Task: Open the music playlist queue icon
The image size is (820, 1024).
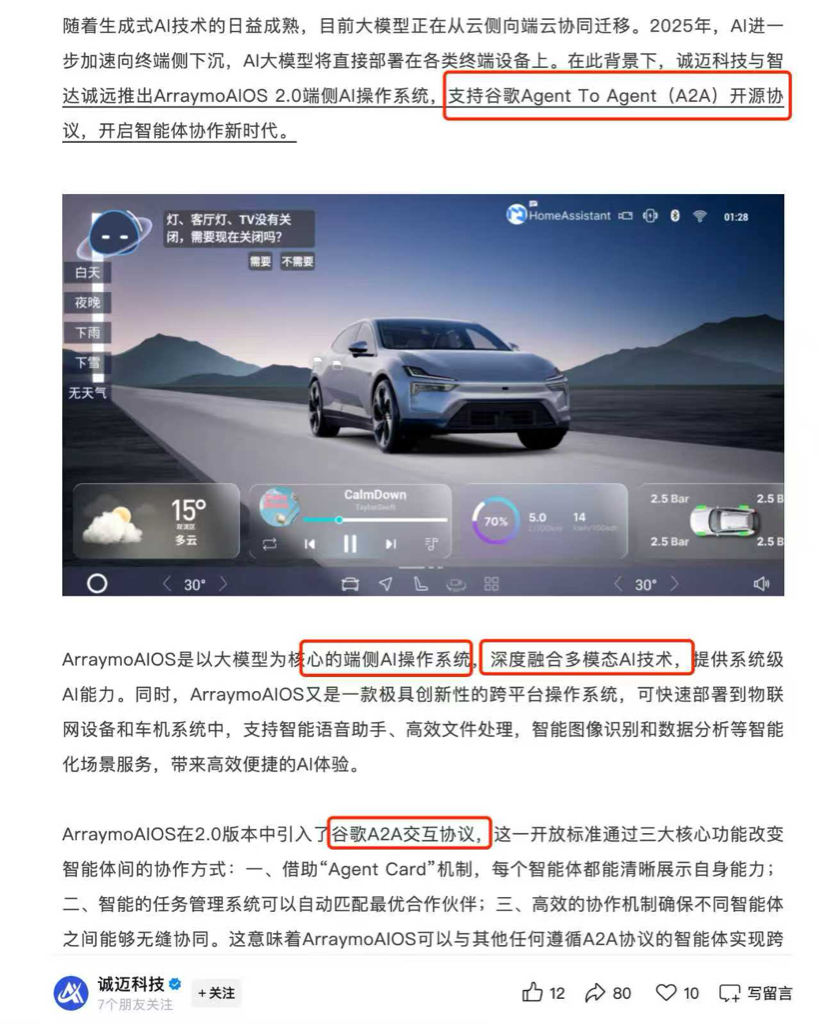Action: pos(431,544)
